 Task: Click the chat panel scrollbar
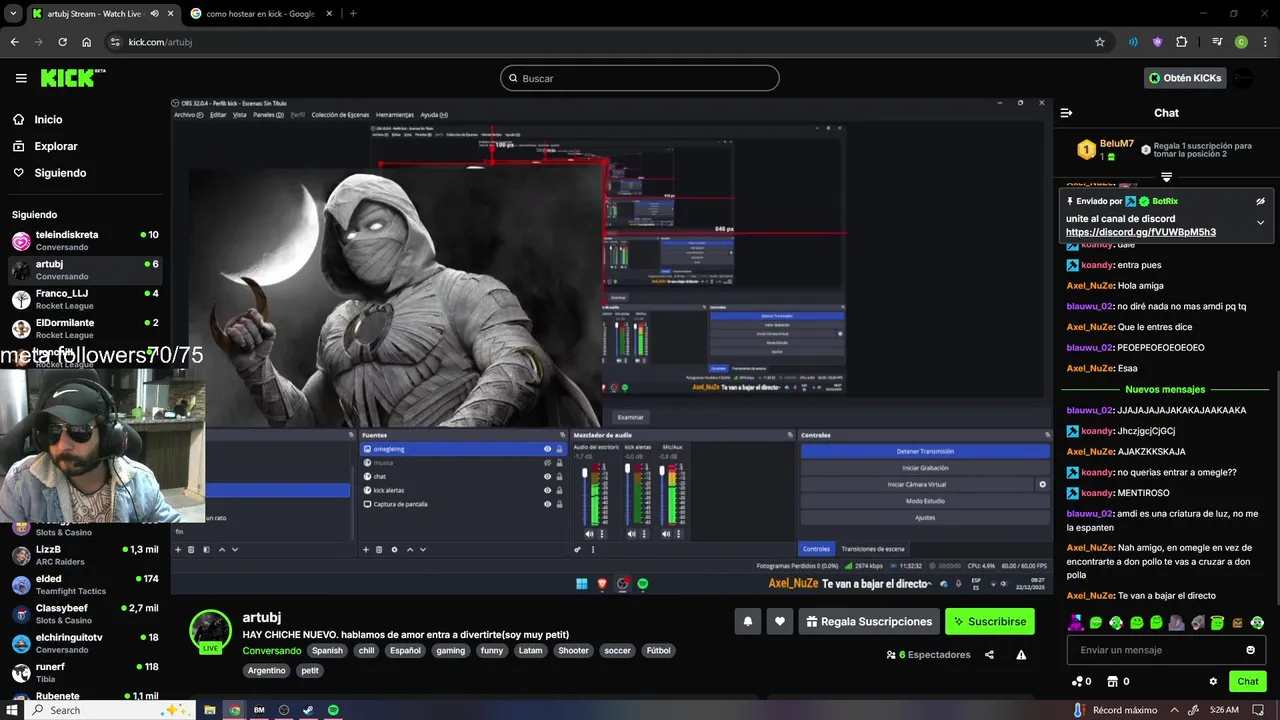coord(1277,490)
